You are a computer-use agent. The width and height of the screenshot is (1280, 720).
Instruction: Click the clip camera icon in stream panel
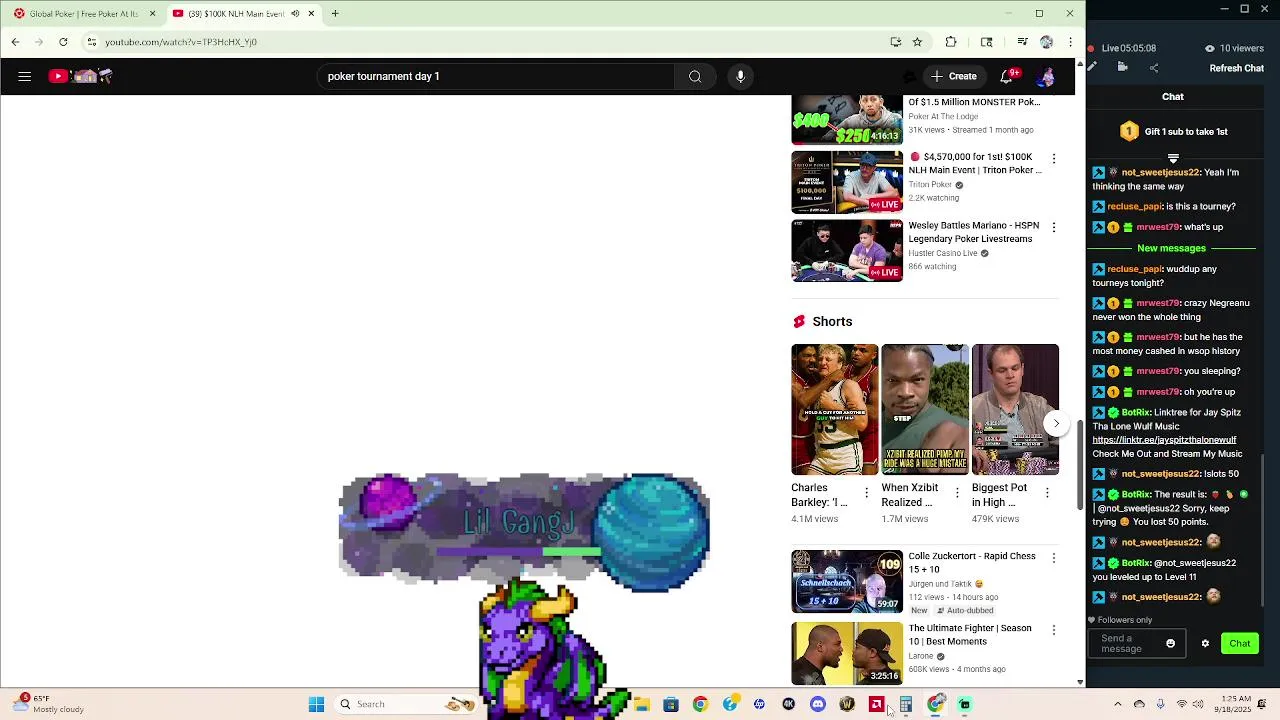1123,67
